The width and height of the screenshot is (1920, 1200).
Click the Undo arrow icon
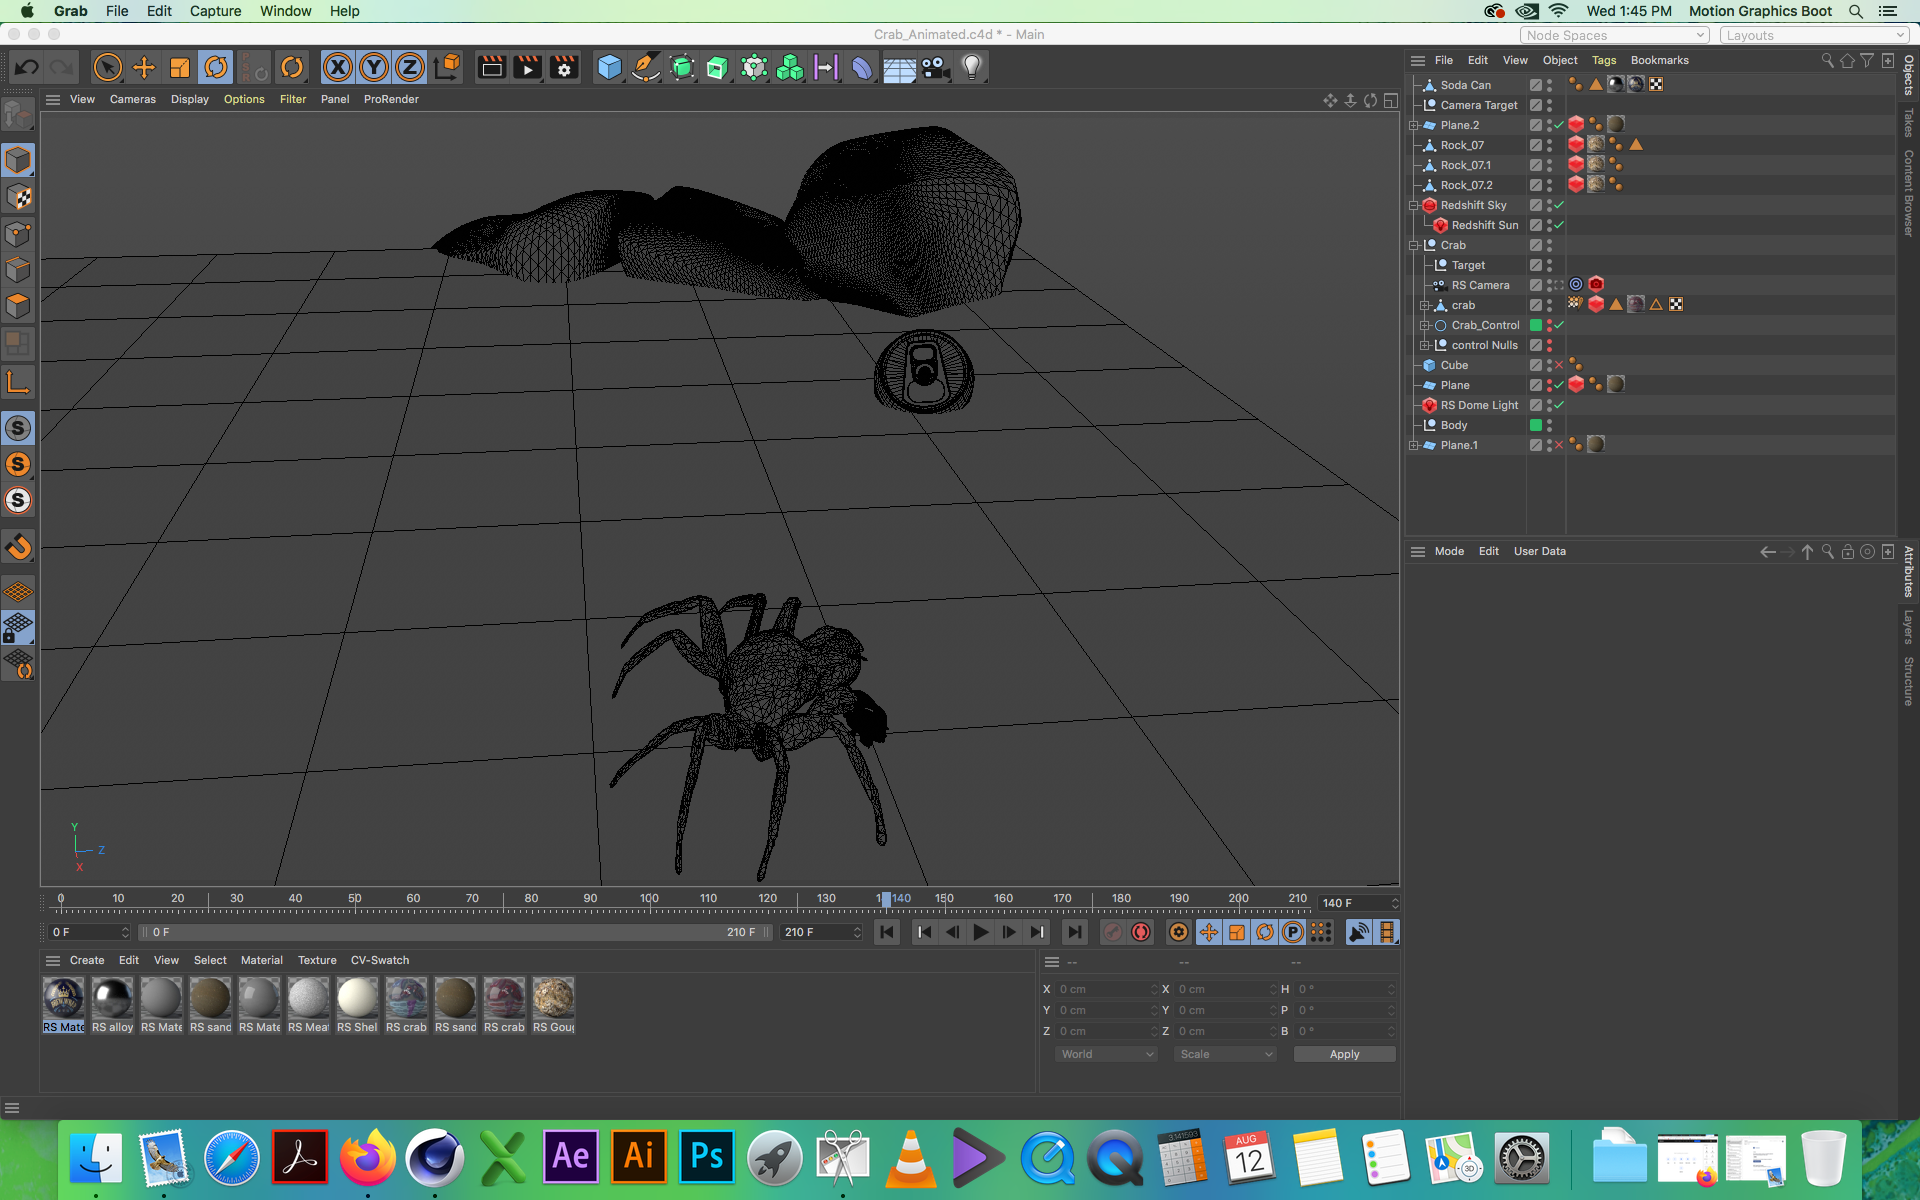pyautogui.click(x=27, y=68)
